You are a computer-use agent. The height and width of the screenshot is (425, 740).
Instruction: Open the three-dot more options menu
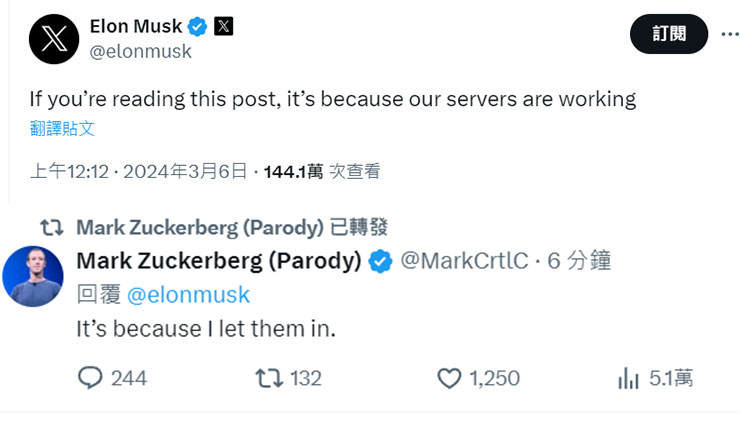(x=729, y=34)
